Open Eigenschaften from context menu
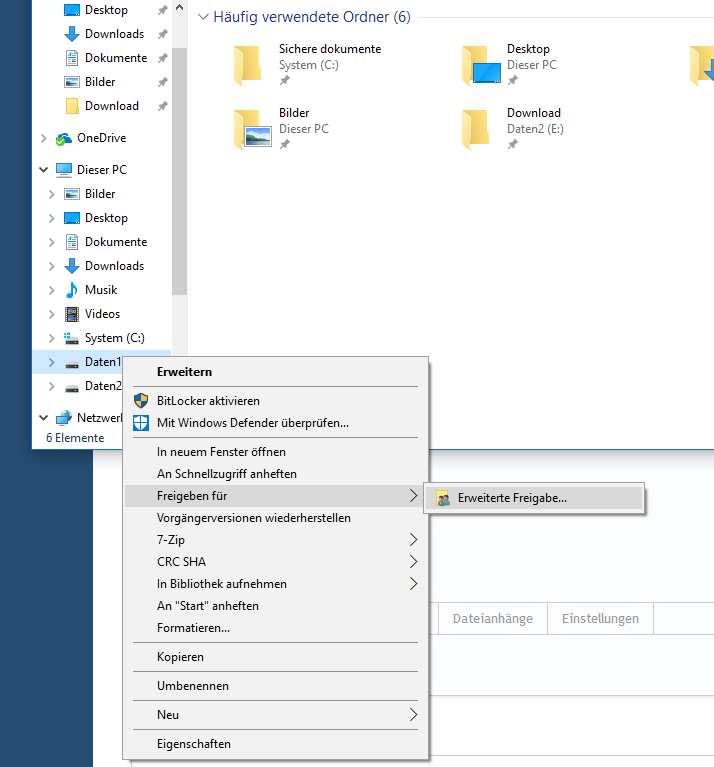 pyautogui.click(x=276, y=744)
